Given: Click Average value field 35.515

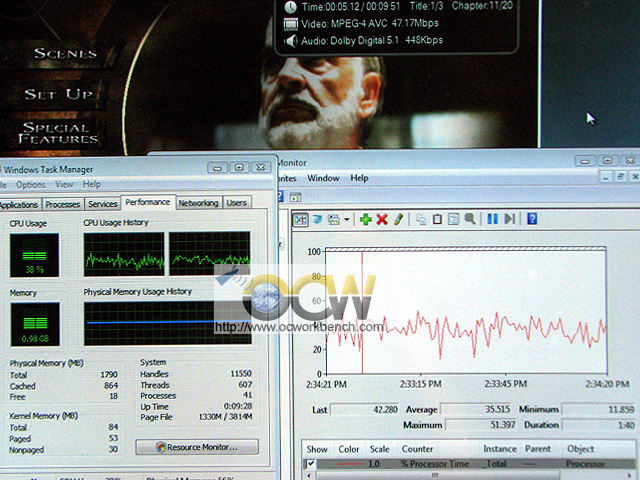Looking at the screenshot, I should point(476,409).
